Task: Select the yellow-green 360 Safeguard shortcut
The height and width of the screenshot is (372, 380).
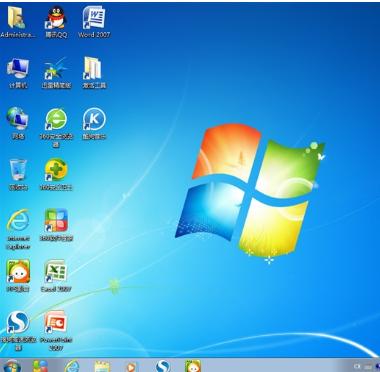Action: click(56, 174)
